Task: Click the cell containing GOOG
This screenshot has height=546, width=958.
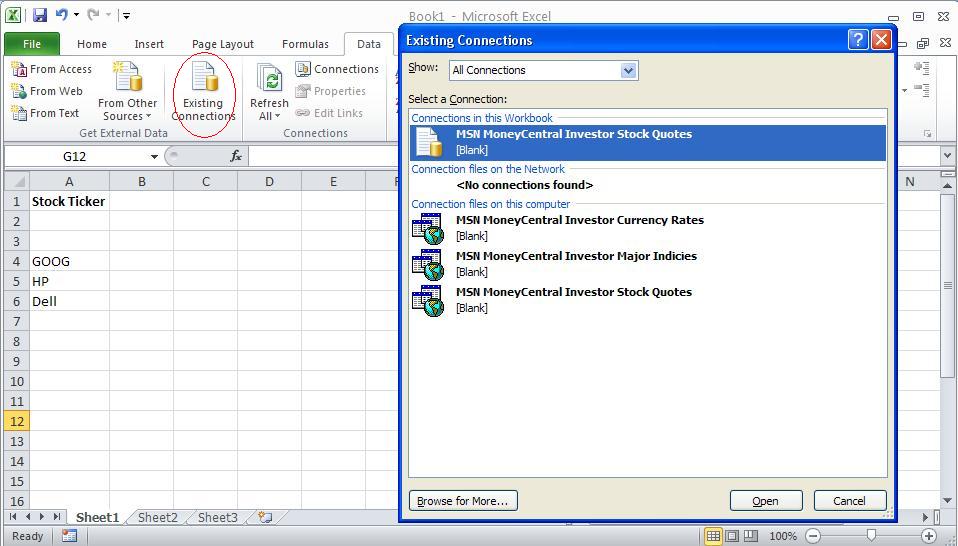Action: 69,261
